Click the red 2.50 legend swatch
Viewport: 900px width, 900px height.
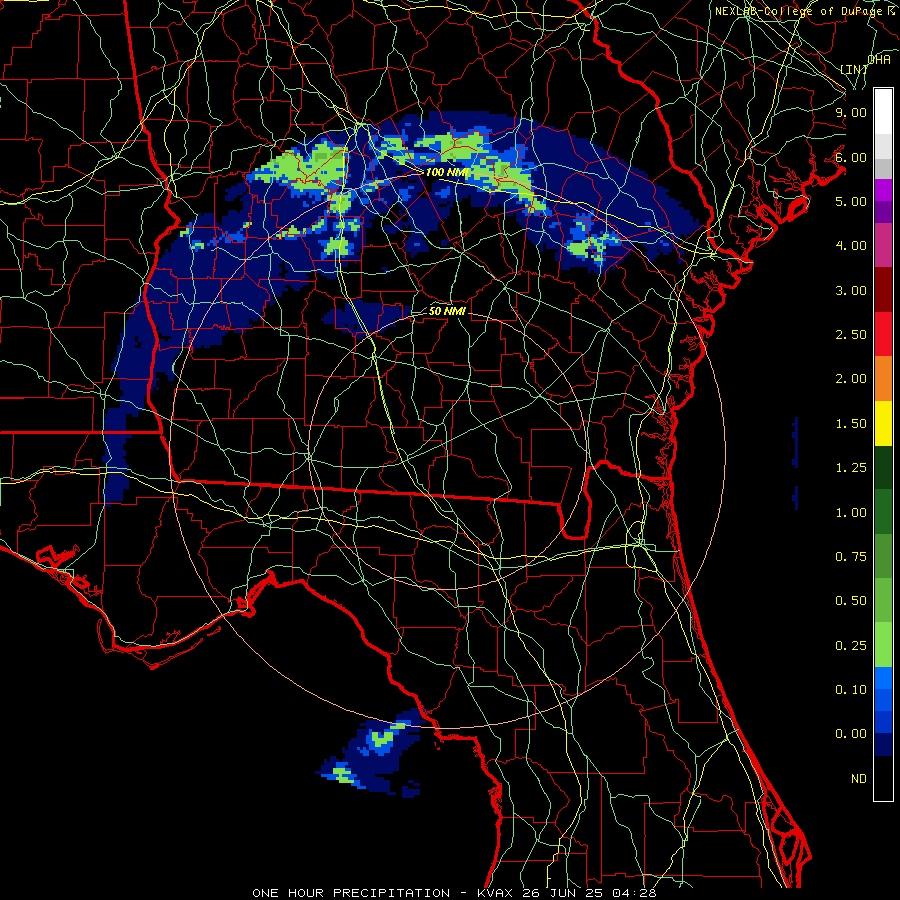[x=883, y=334]
